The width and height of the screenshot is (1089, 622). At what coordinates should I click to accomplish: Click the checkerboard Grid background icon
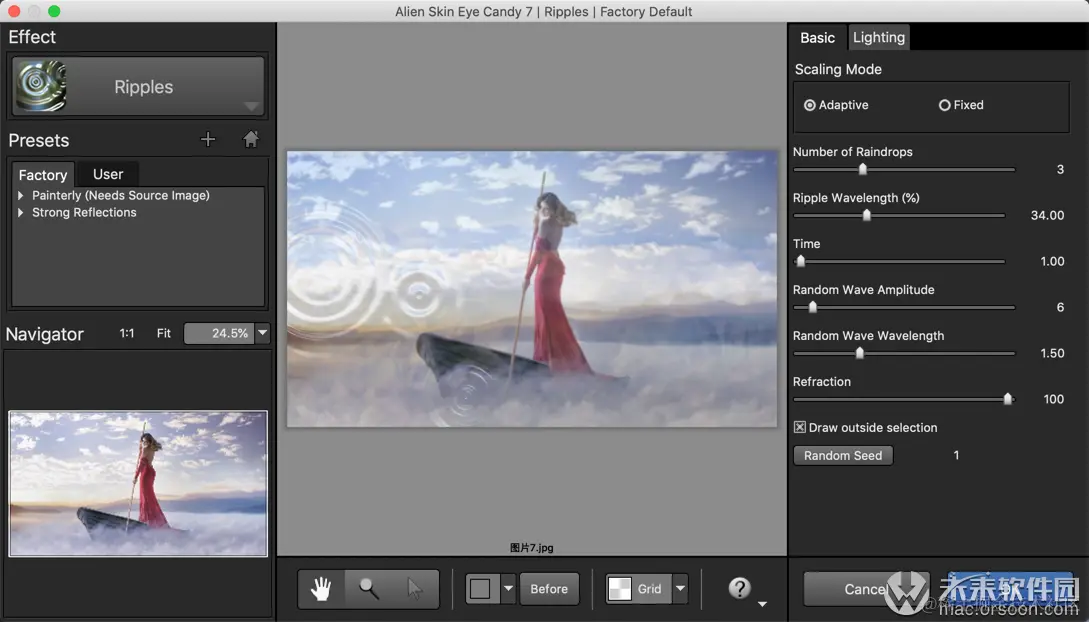[x=620, y=589]
